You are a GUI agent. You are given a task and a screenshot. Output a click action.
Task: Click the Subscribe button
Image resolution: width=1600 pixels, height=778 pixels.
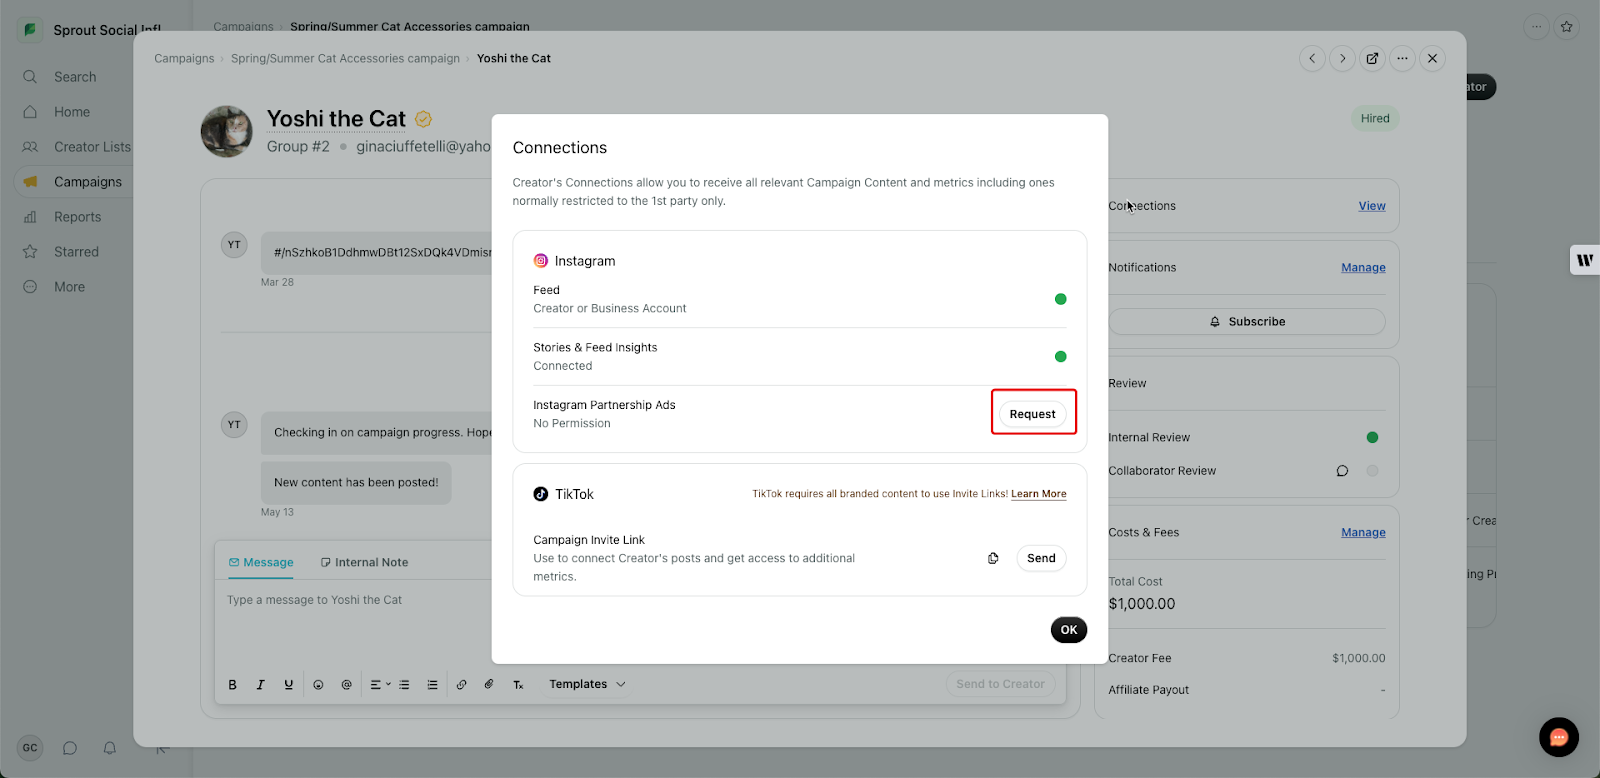(x=1247, y=321)
